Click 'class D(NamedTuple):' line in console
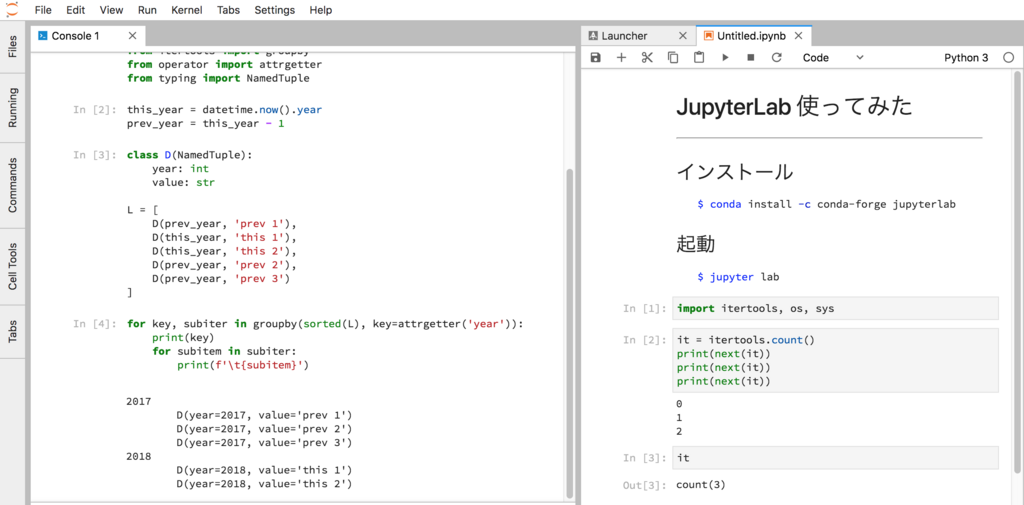This screenshot has height=505, width=1024. (189, 155)
